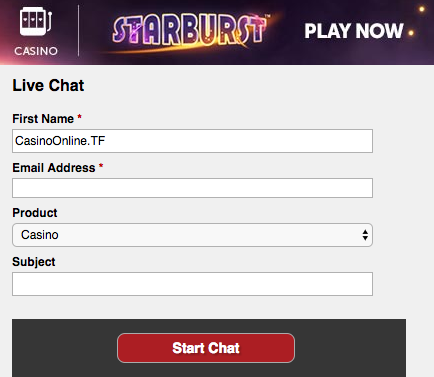This screenshot has height=377, width=434.
Task: Open the Starburst game logo
Action: click(189, 31)
